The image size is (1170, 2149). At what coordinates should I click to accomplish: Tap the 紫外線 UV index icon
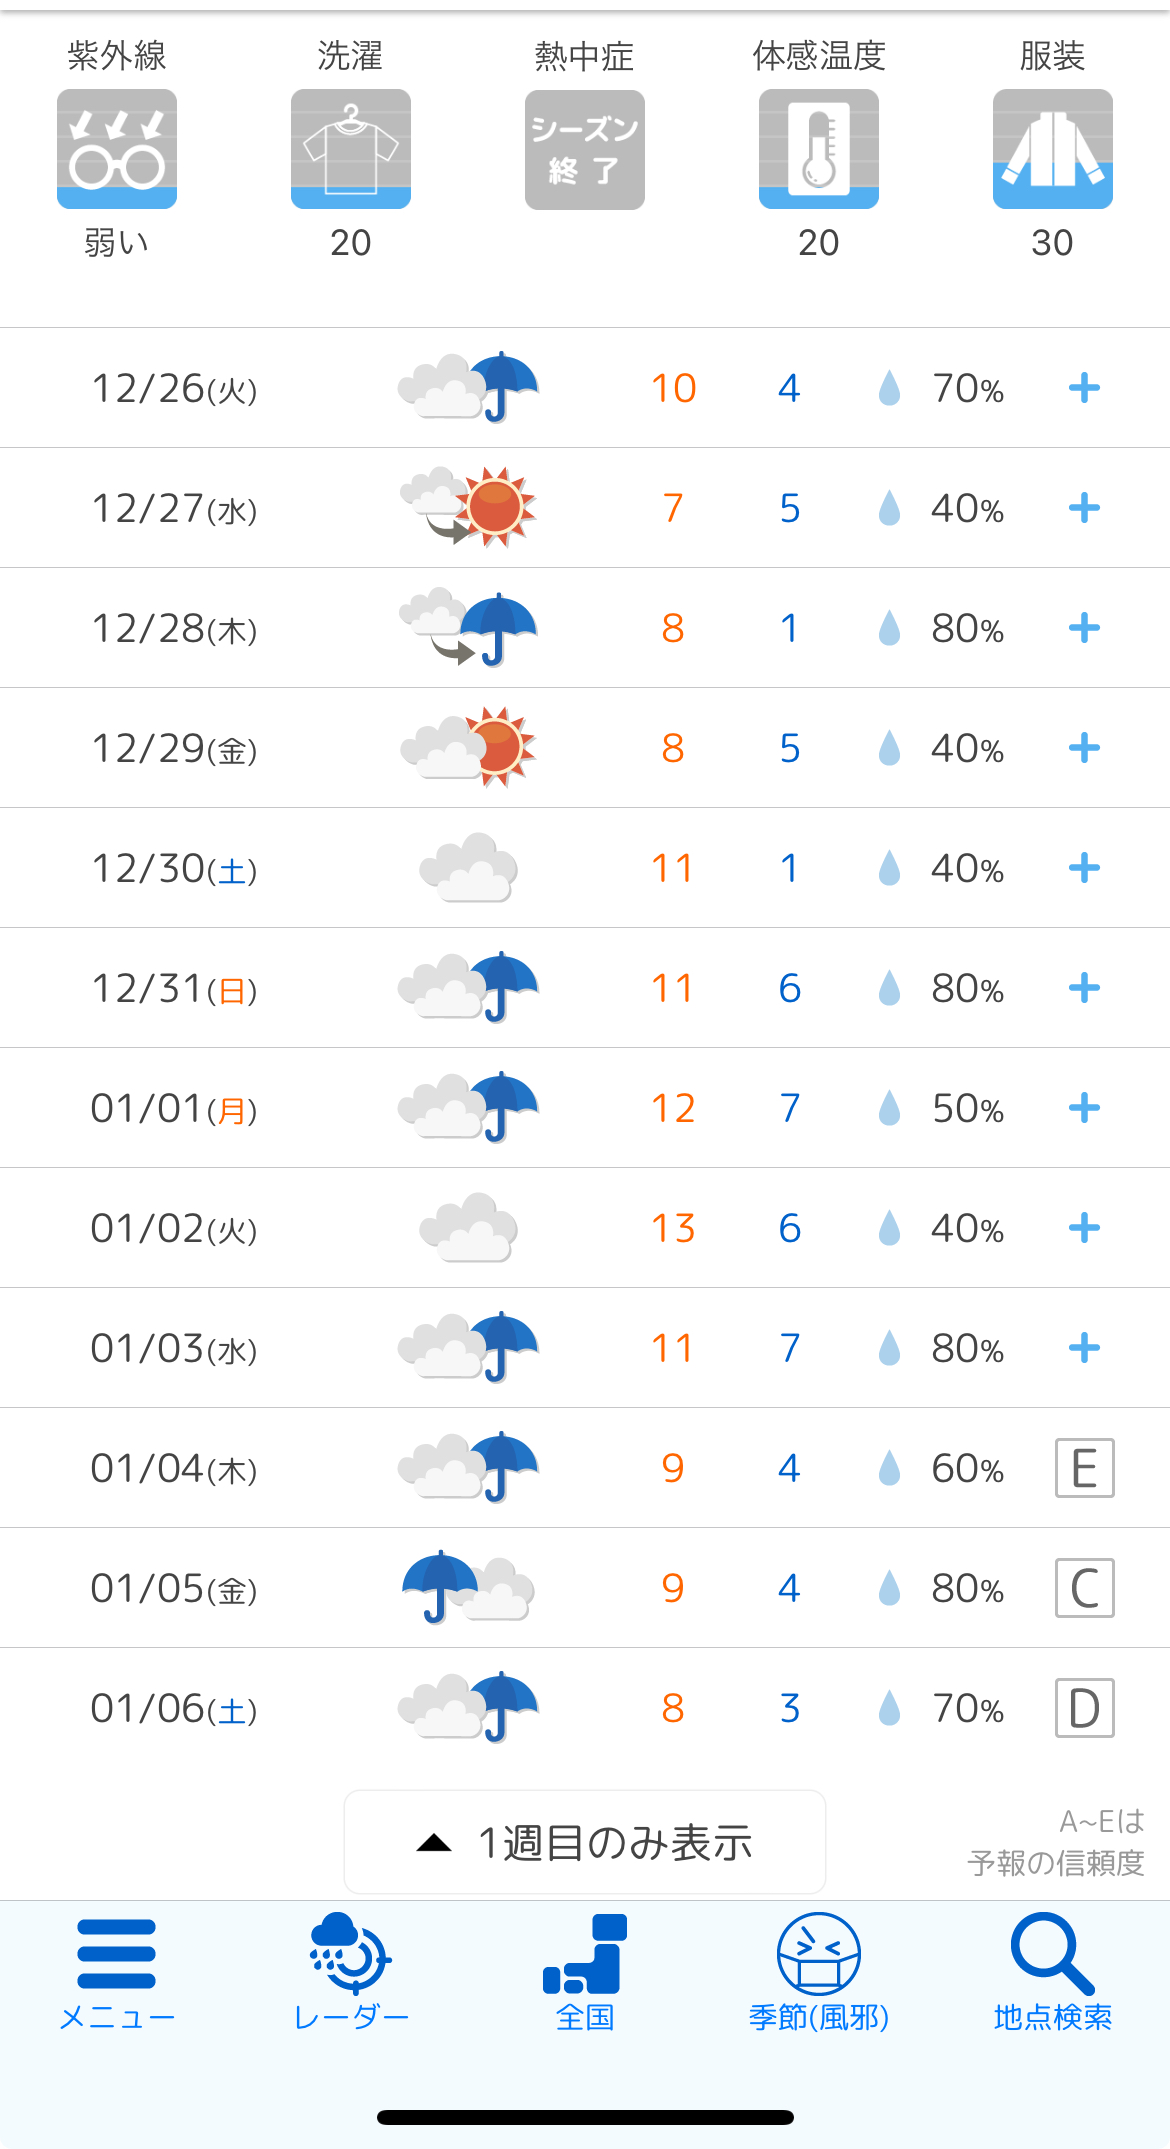(117, 149)
